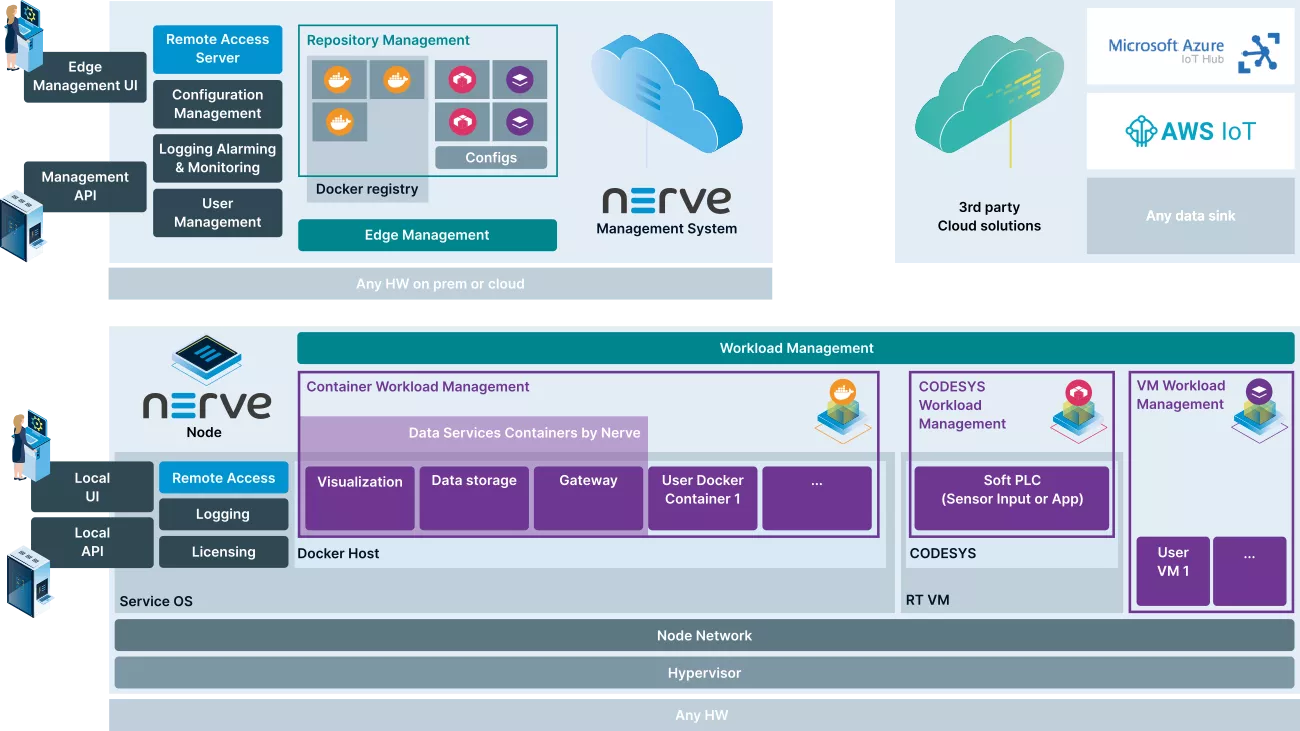Viewport: 1300px width, 731px height.
Task: Click the VM Workload Management heading
Action: point(1181,395)
